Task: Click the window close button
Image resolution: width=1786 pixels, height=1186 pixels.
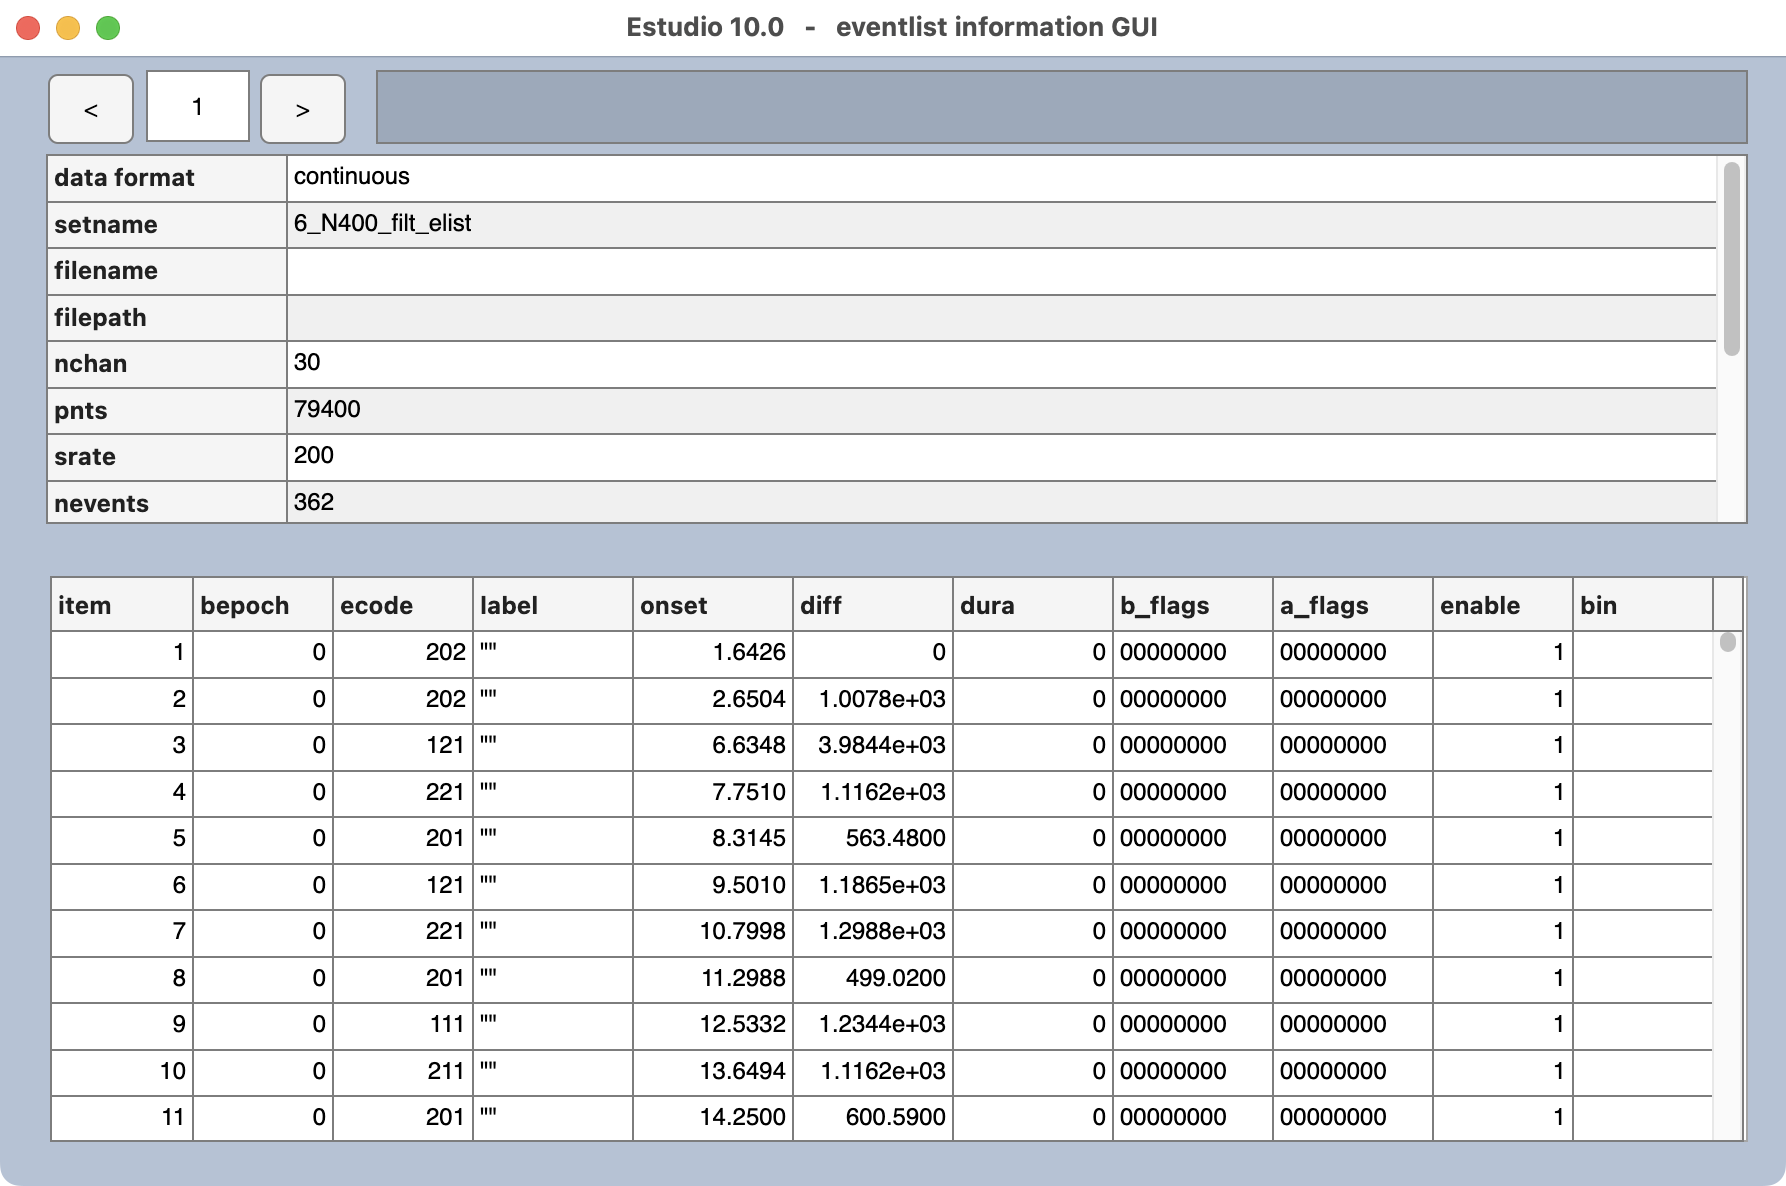Action: (28, 28)
